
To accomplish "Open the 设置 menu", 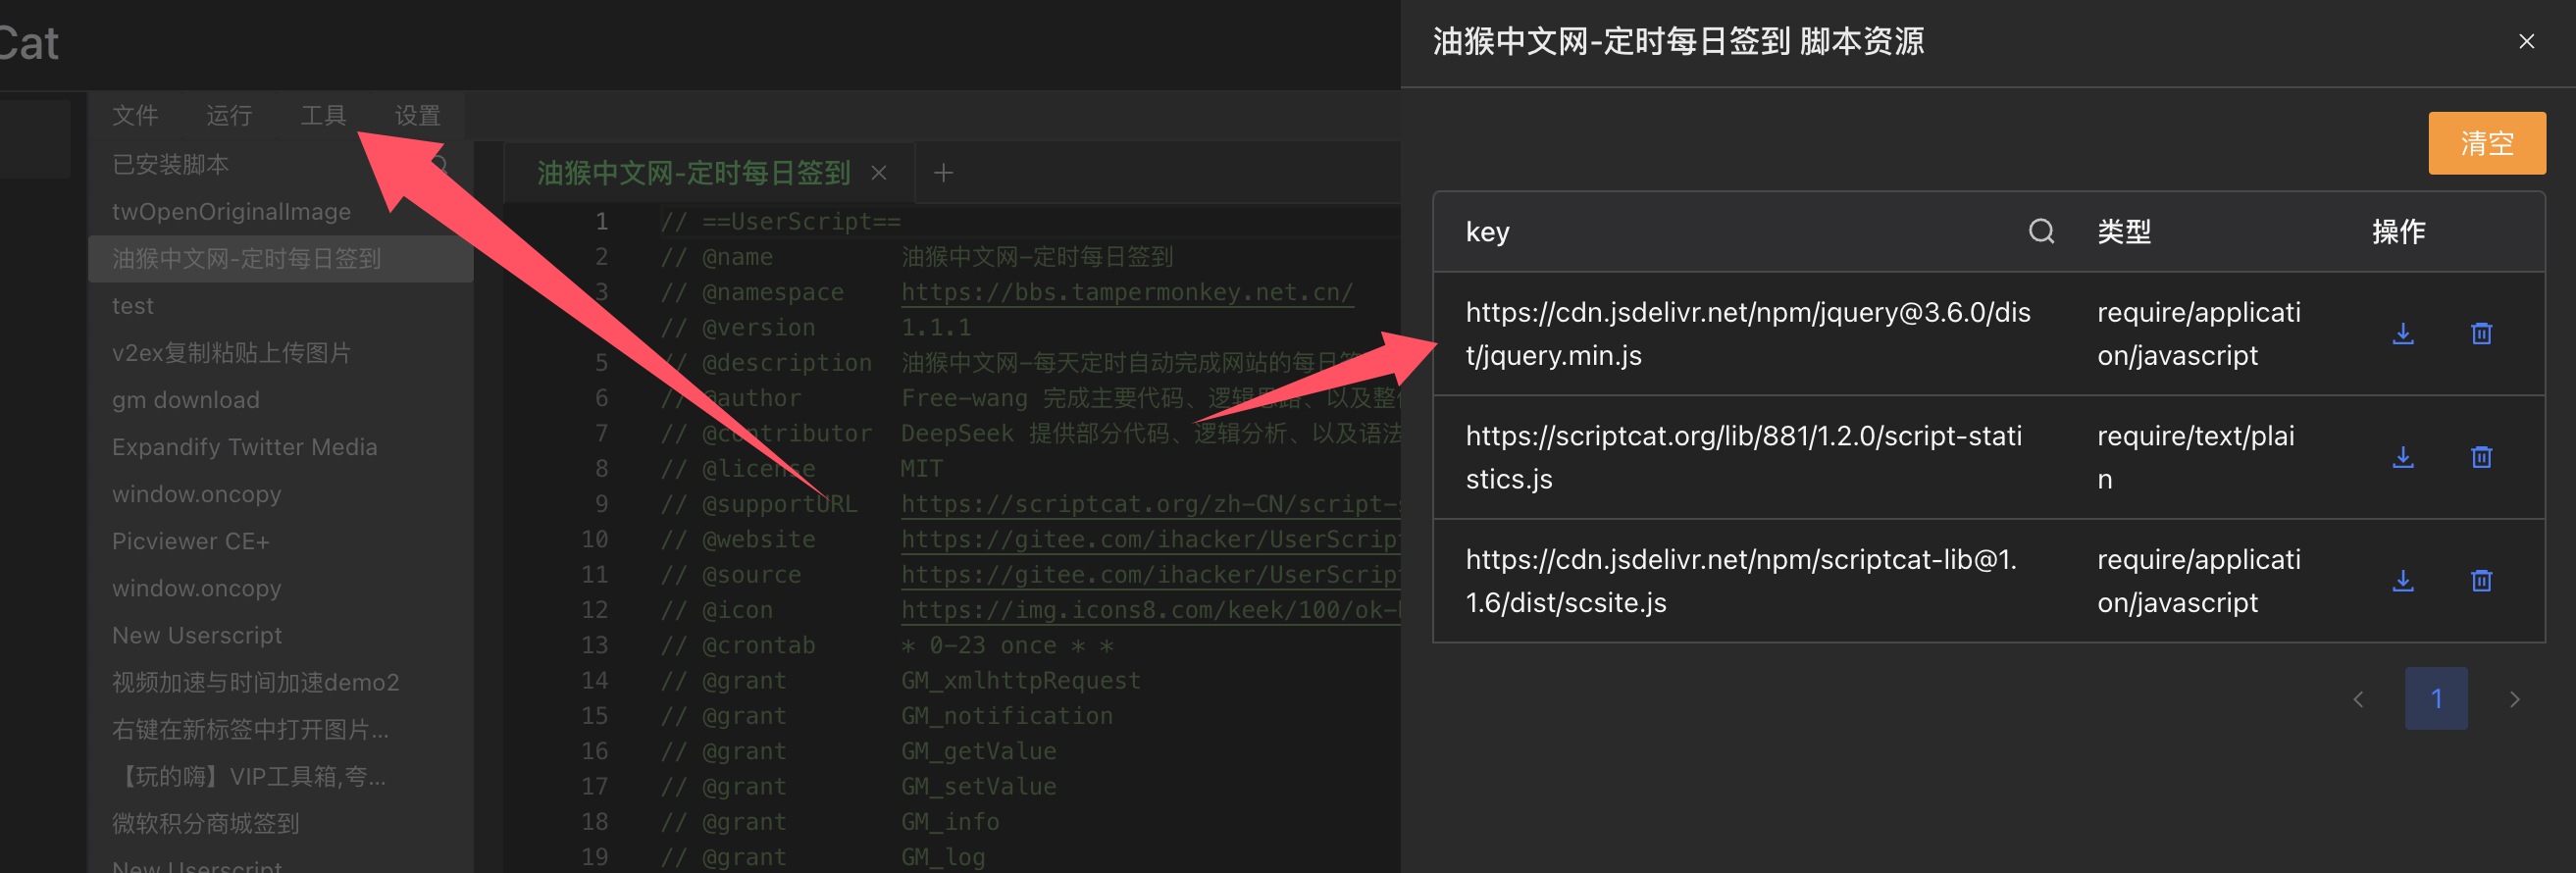I will pos(417,116).
